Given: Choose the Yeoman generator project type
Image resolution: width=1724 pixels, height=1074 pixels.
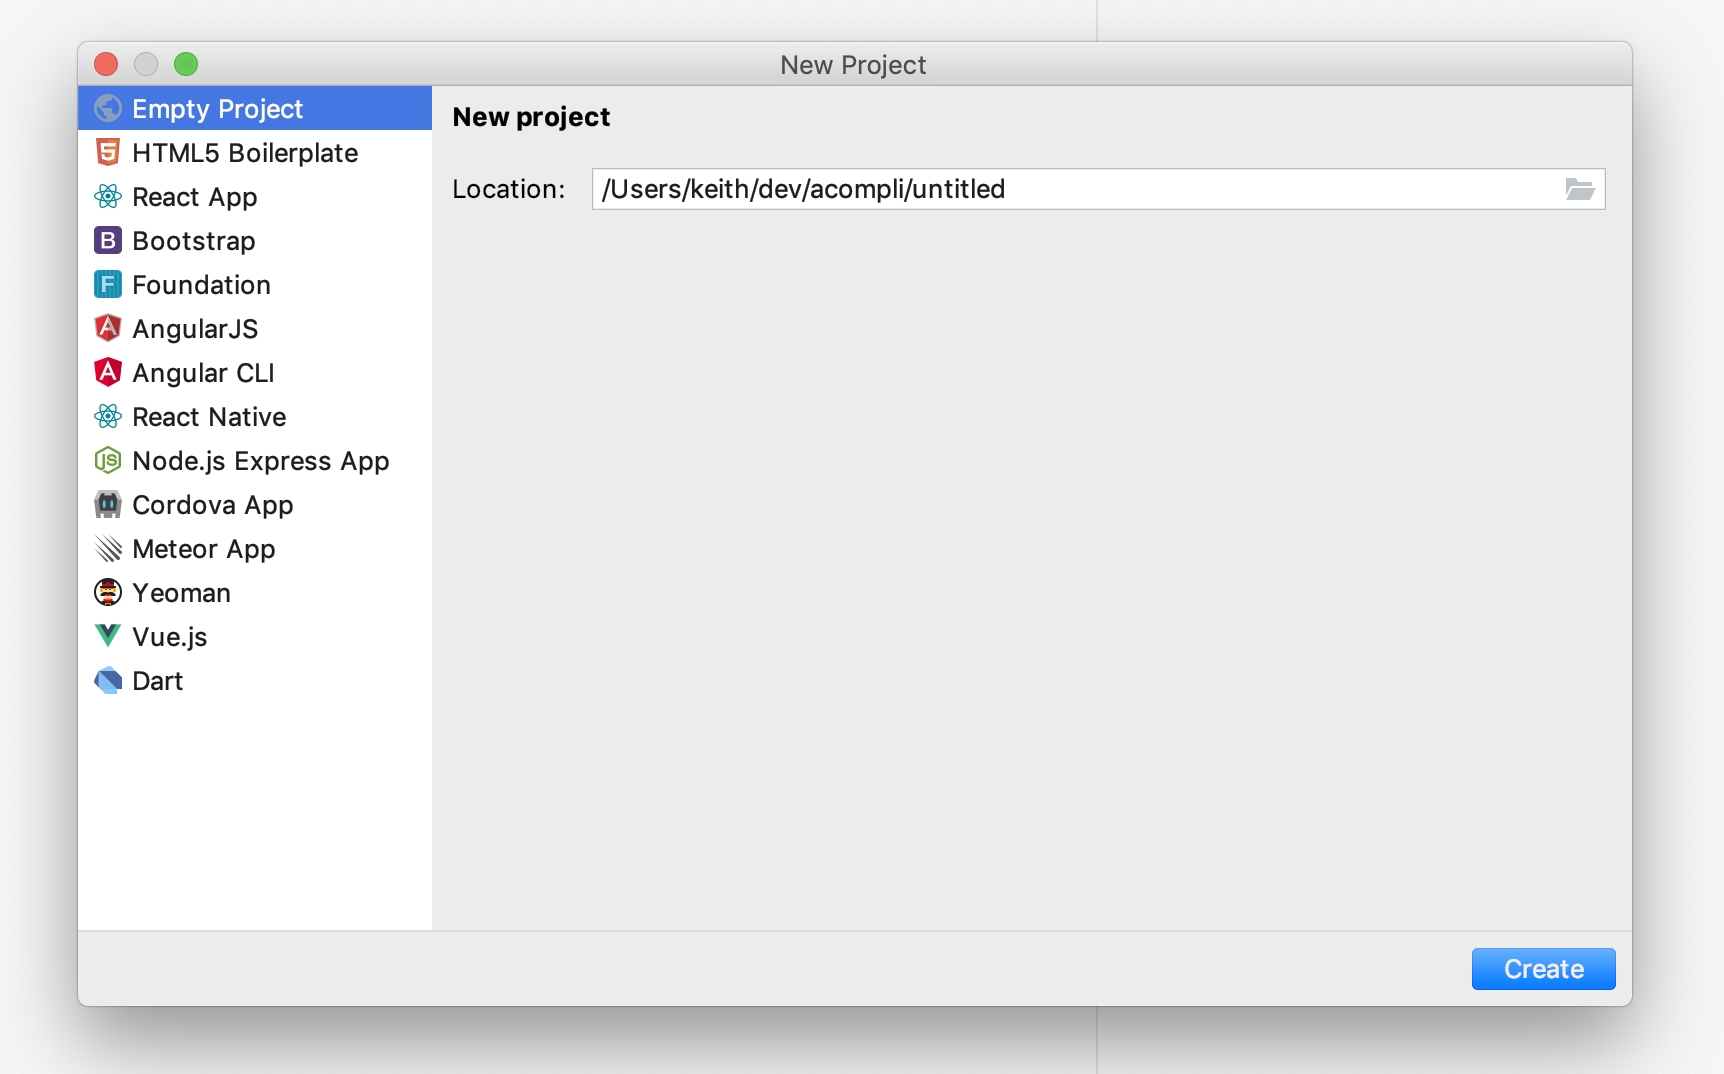Looking at the screenshot, I should click(x=181, y=592).
